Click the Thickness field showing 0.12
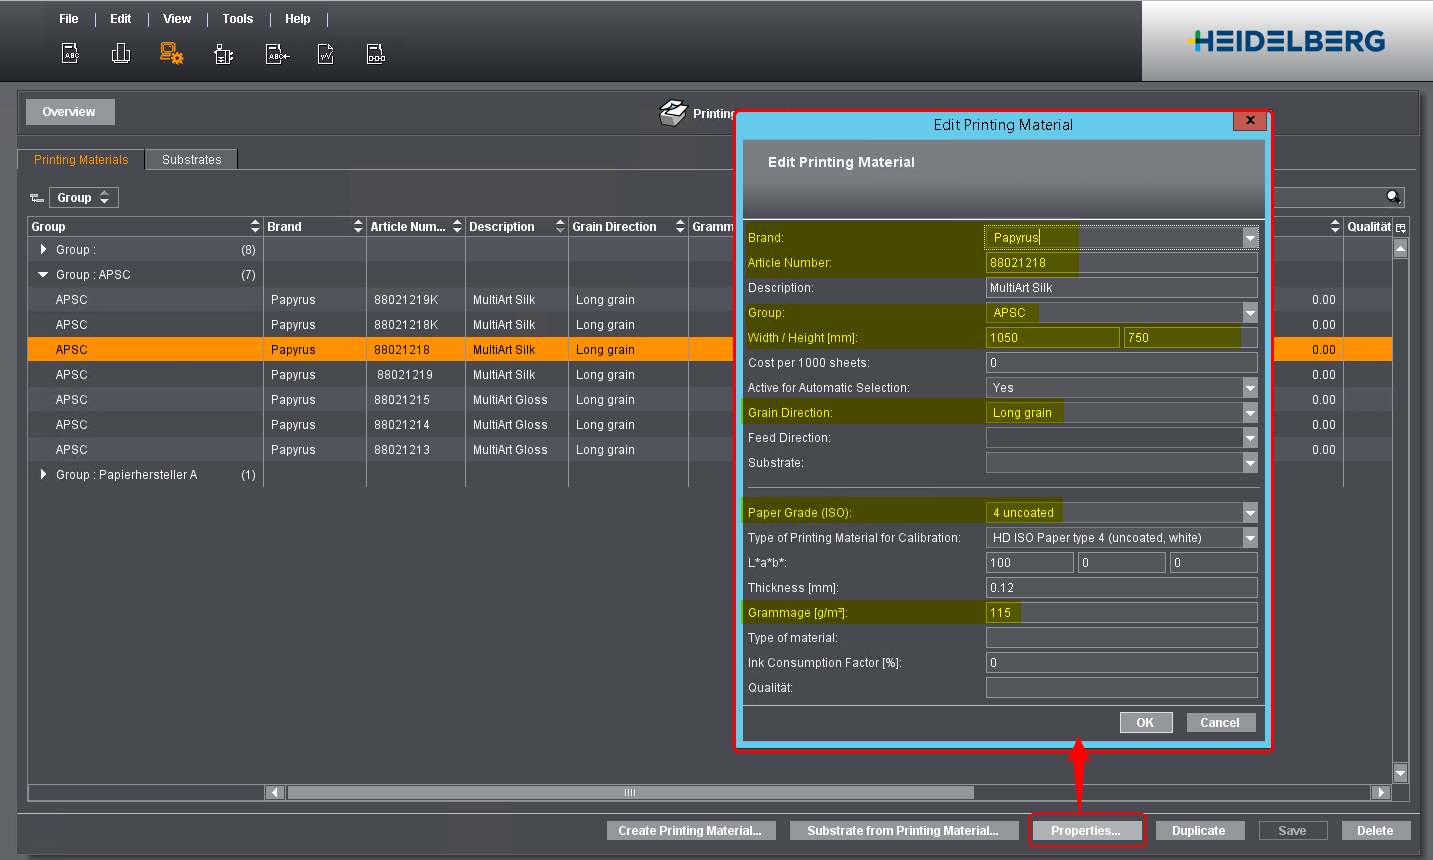 coord(1121,588)
